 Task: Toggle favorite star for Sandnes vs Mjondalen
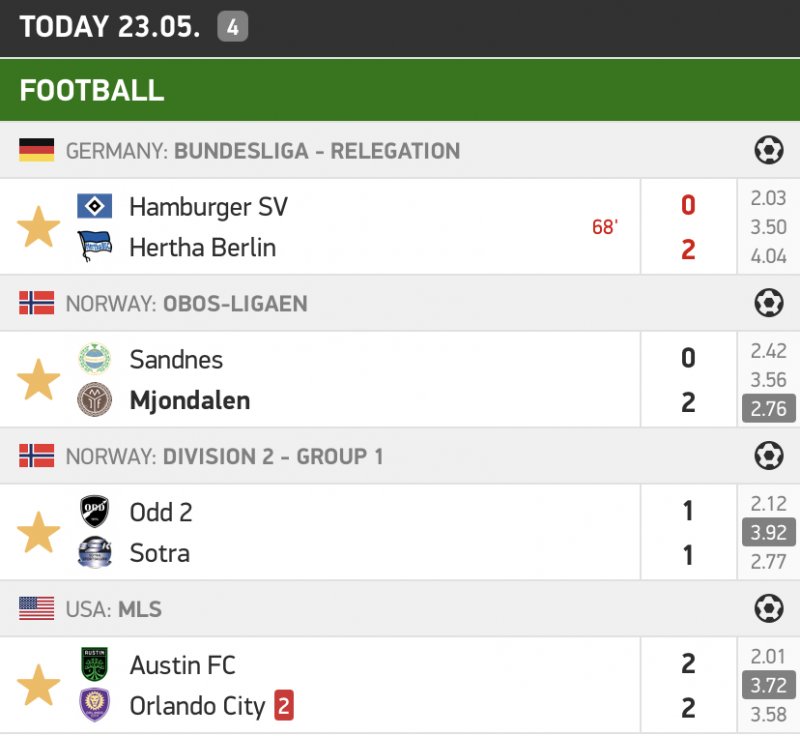coord(39,380)
